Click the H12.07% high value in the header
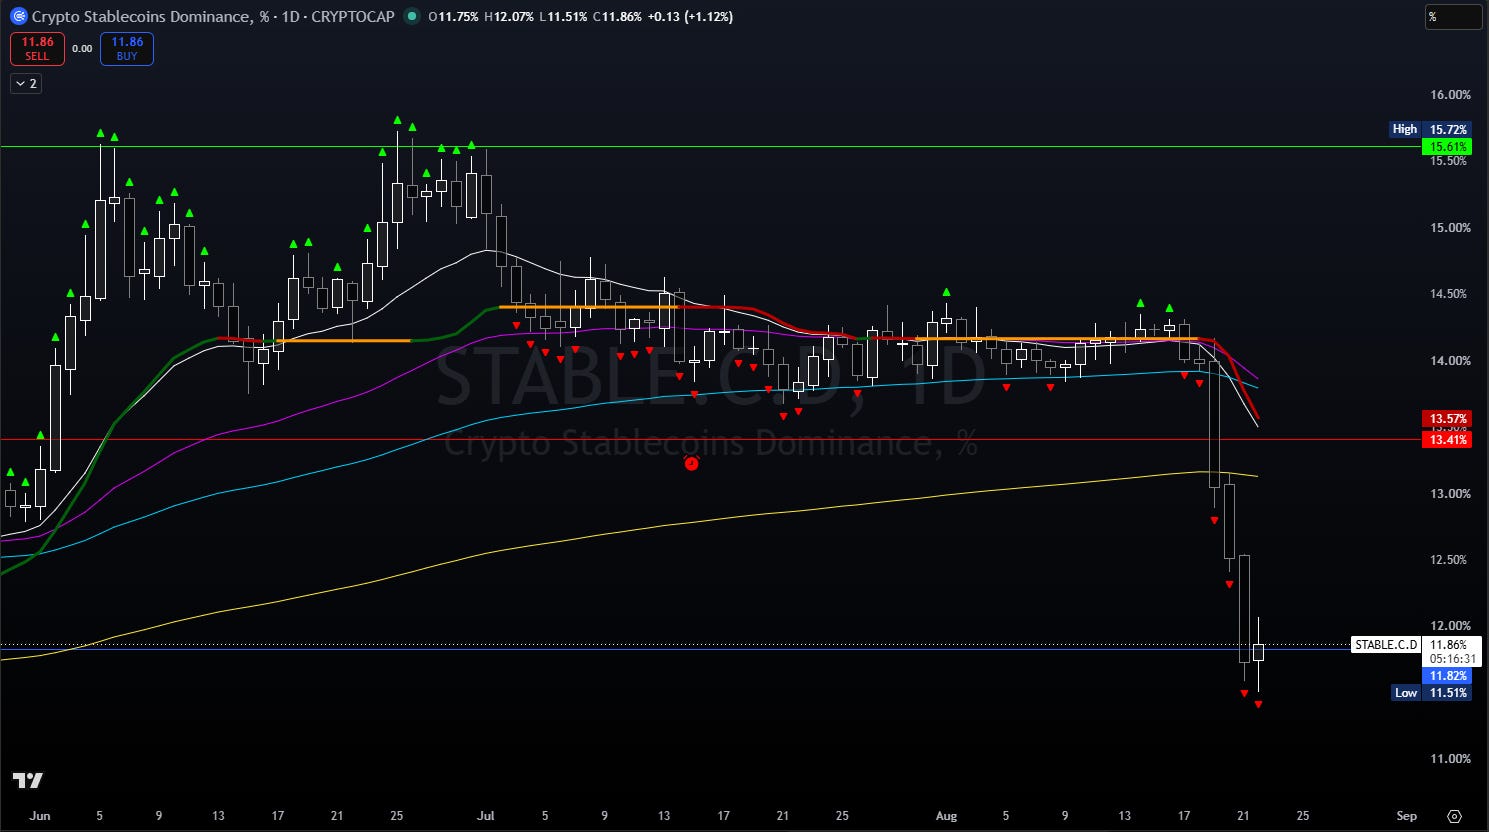The width and height of the screenshot is (1489, 832). [x=510, y=17]
